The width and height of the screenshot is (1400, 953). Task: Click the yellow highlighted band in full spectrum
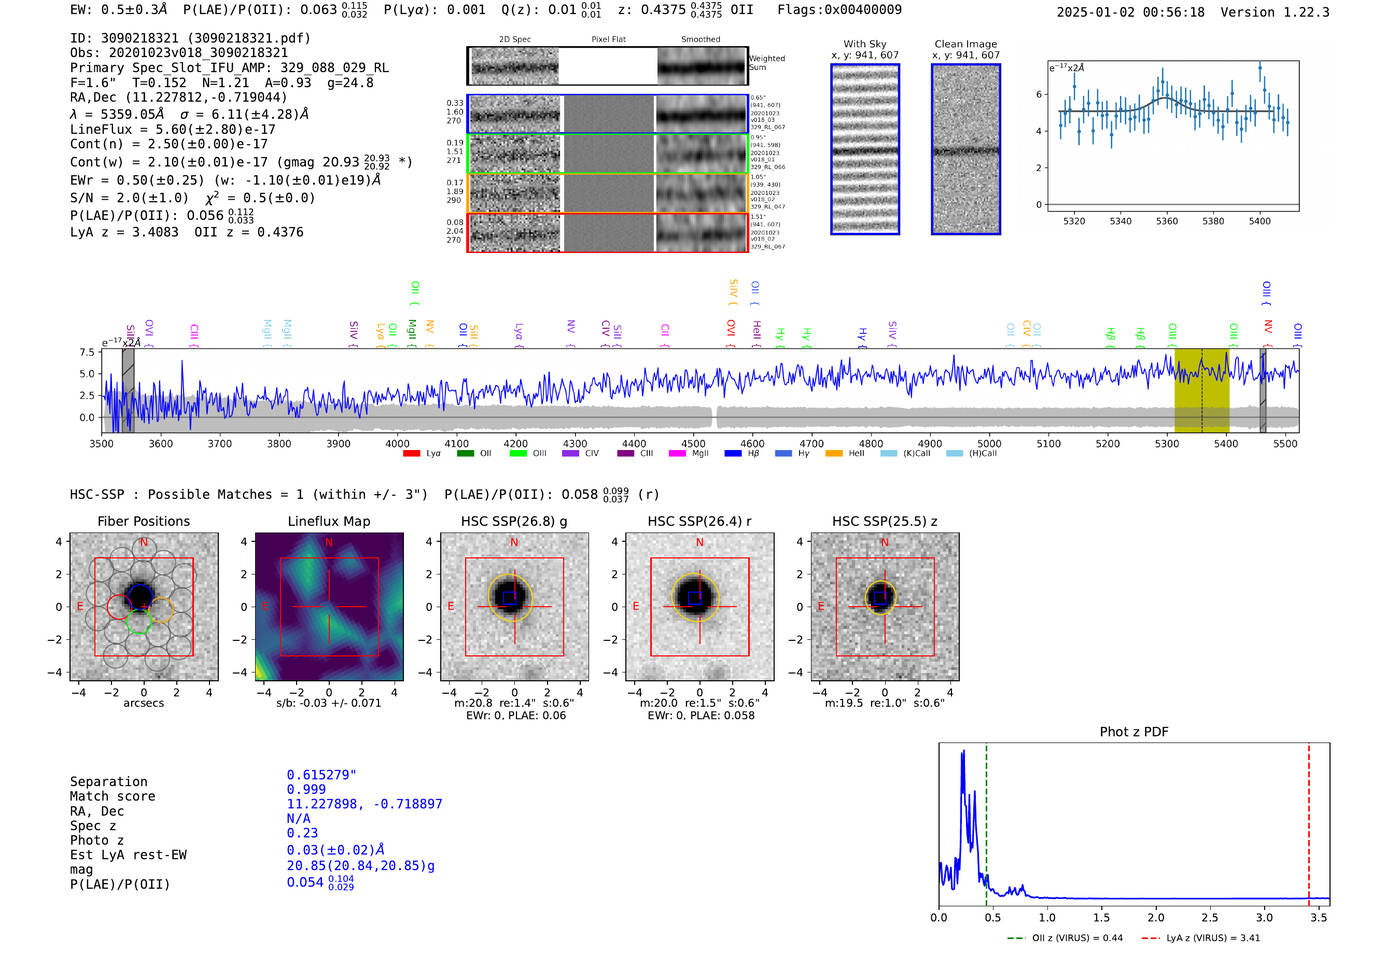tap(1201, 390)
